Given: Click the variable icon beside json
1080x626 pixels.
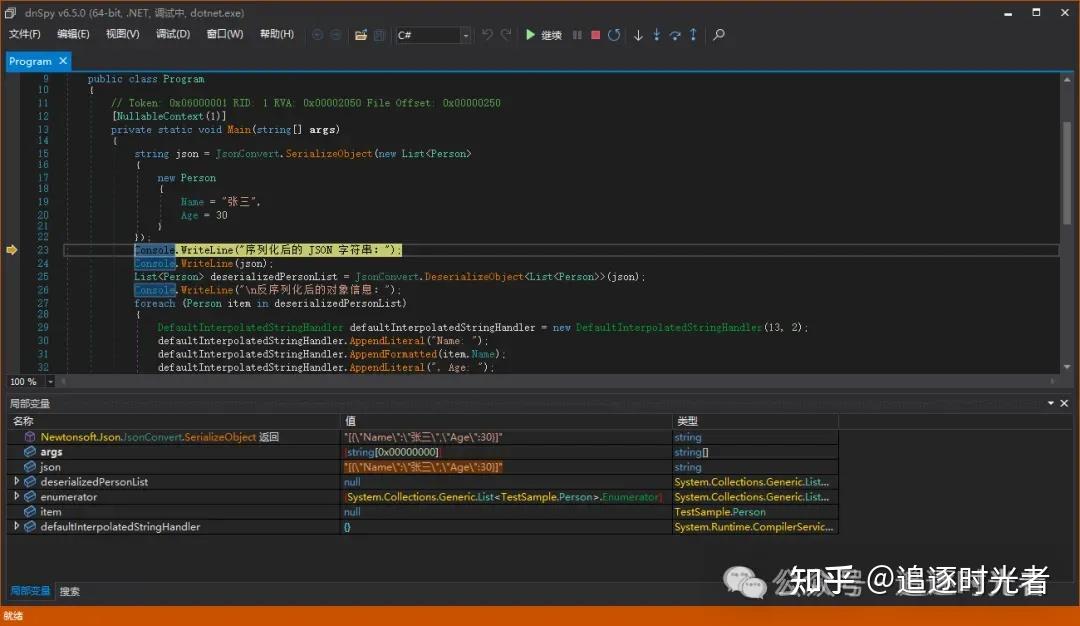Looking at the screenshot, I should 30,467.
